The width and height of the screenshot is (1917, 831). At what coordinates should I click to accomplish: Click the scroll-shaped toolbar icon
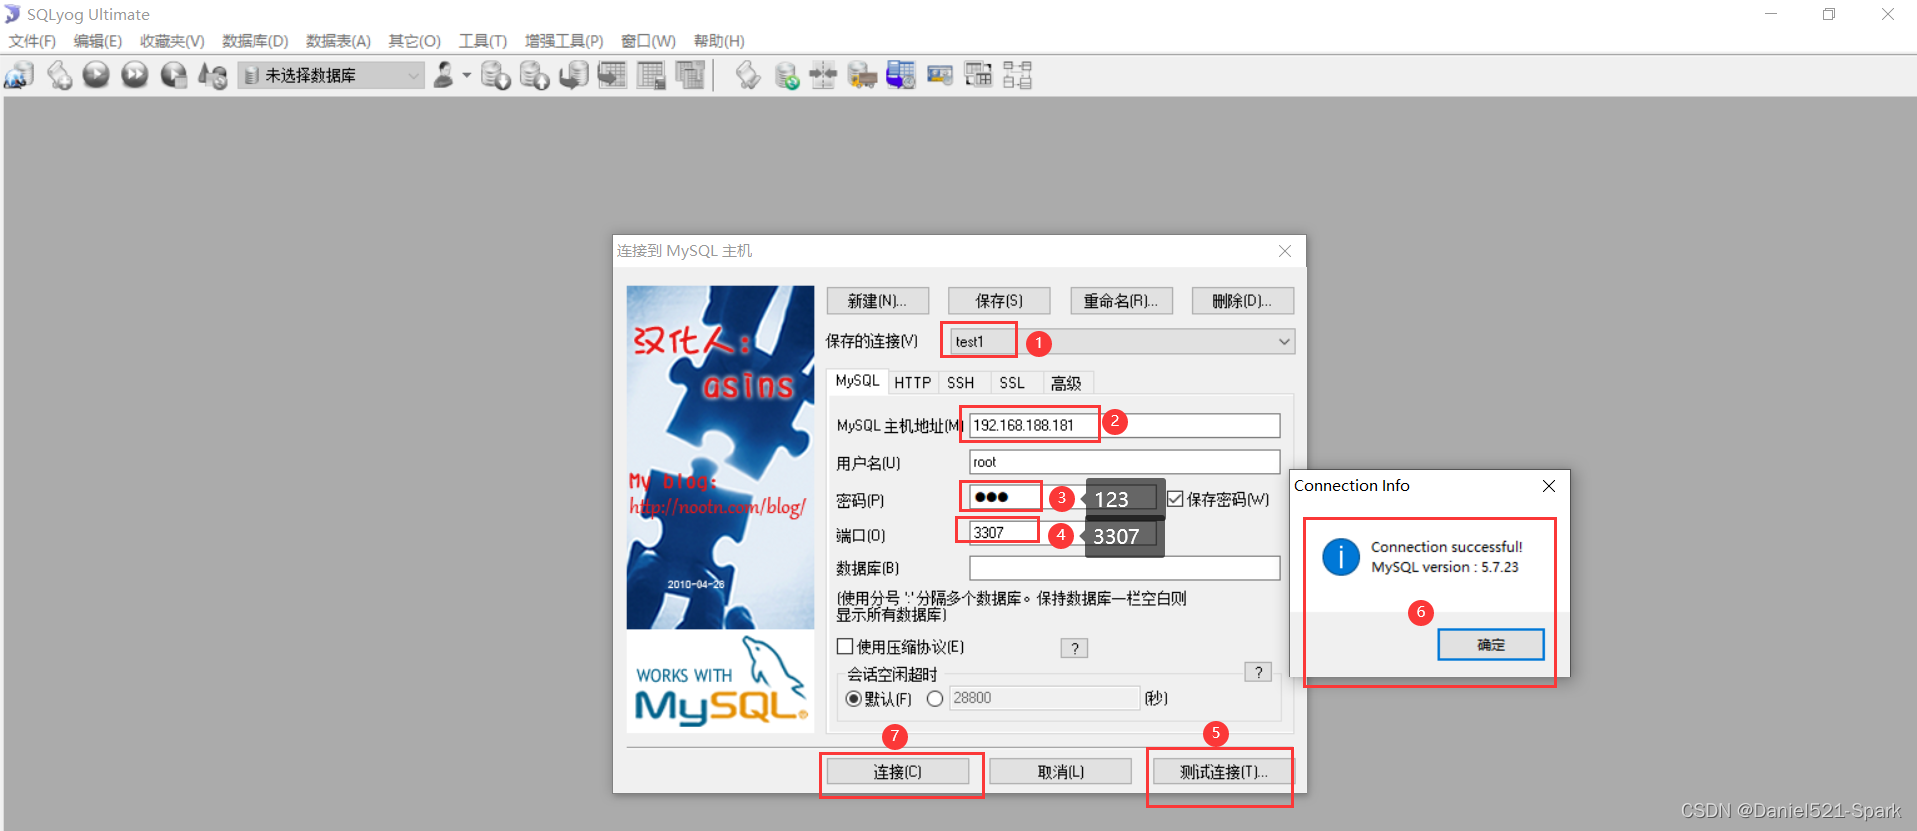pyautogui.click(x=748, y=75)
